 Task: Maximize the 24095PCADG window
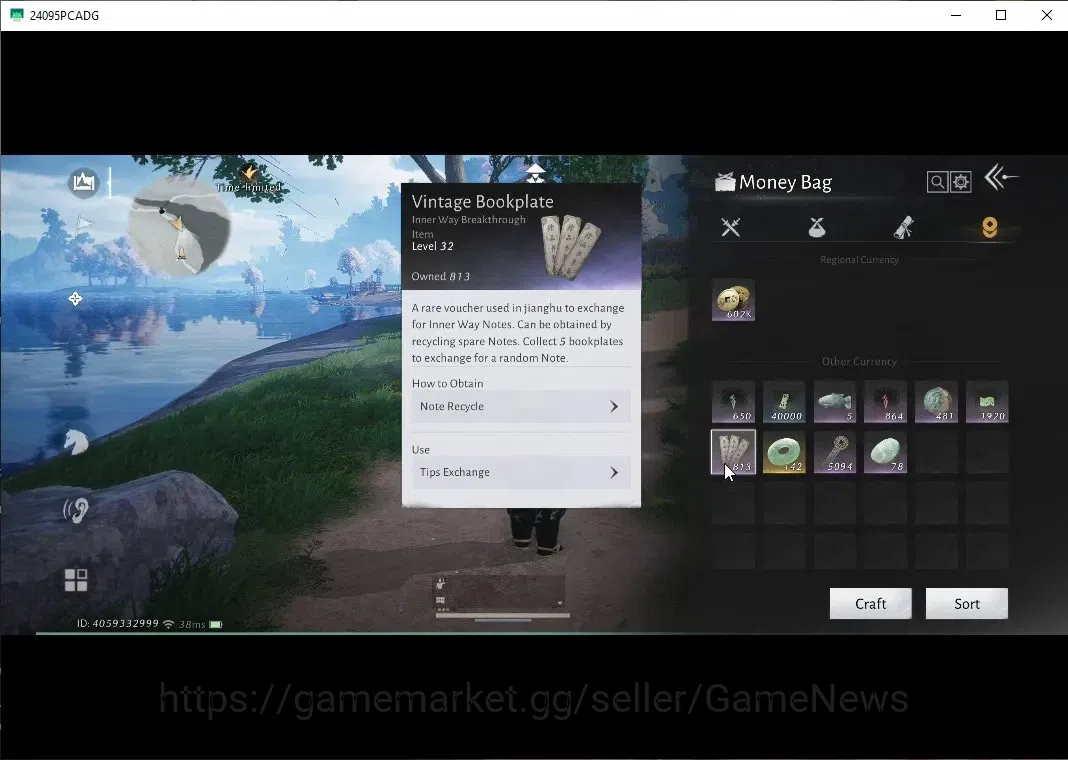click(1001, 15)
